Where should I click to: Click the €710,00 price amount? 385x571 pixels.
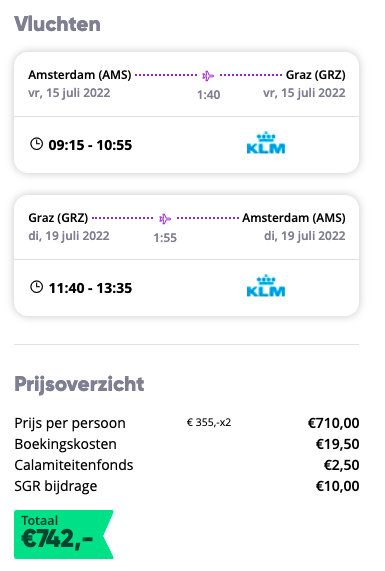(334, 423)
